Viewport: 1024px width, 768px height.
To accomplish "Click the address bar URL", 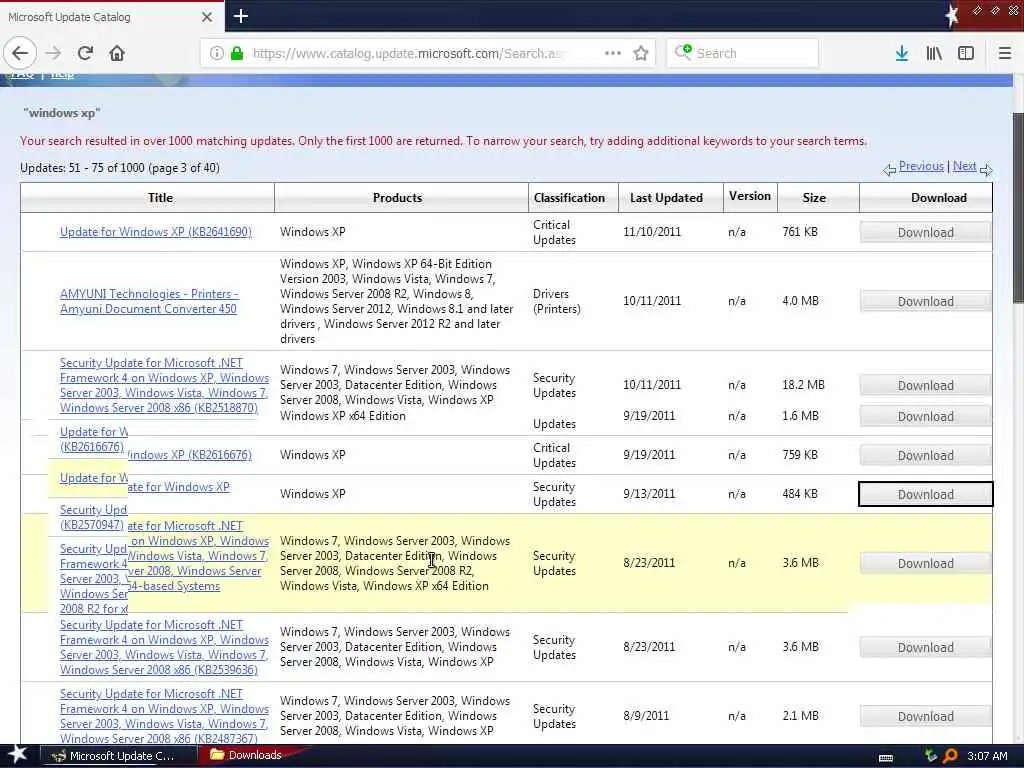I will coord(410,54).
